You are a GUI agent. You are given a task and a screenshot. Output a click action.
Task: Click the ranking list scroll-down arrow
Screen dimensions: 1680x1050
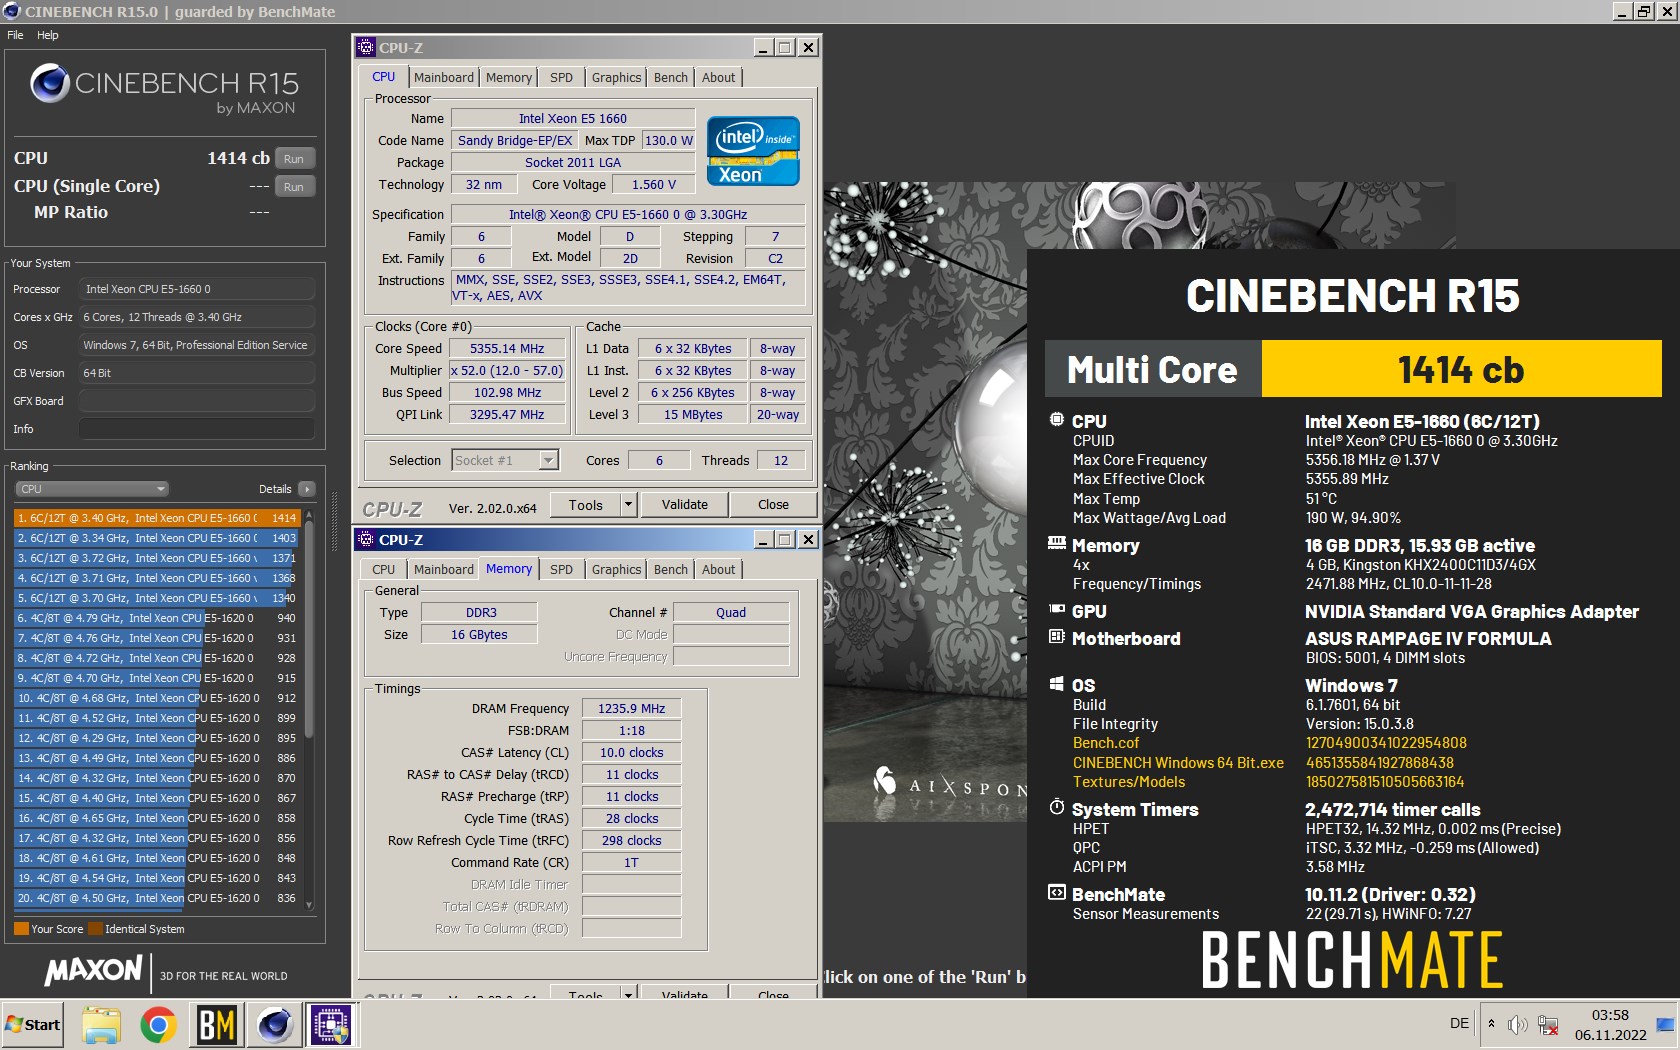309,904
